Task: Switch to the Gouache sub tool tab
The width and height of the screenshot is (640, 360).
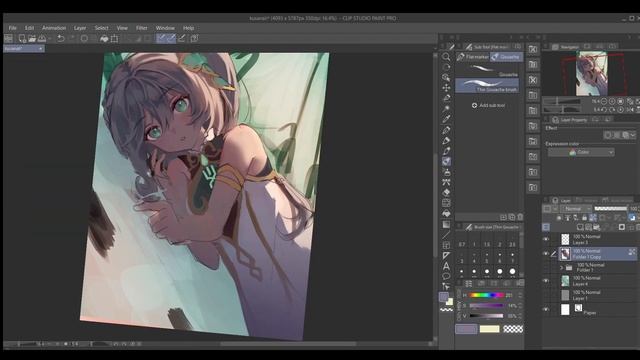Action: (x=506, y=57)
